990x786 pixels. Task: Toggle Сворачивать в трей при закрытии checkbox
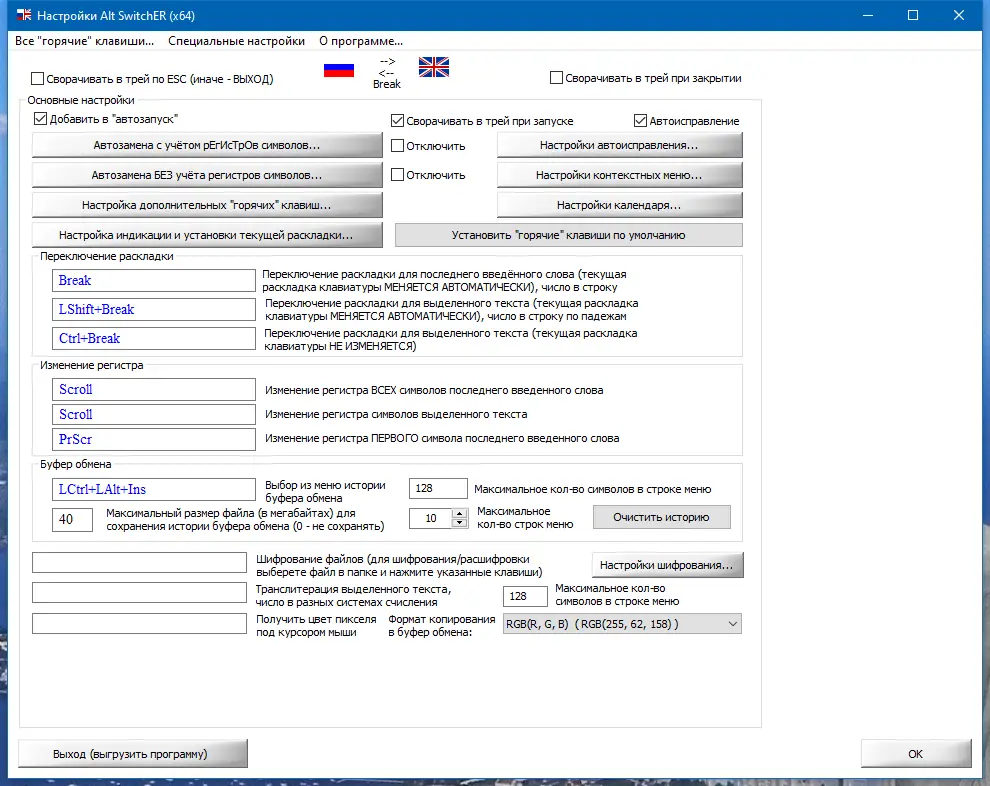pos(556,78)
